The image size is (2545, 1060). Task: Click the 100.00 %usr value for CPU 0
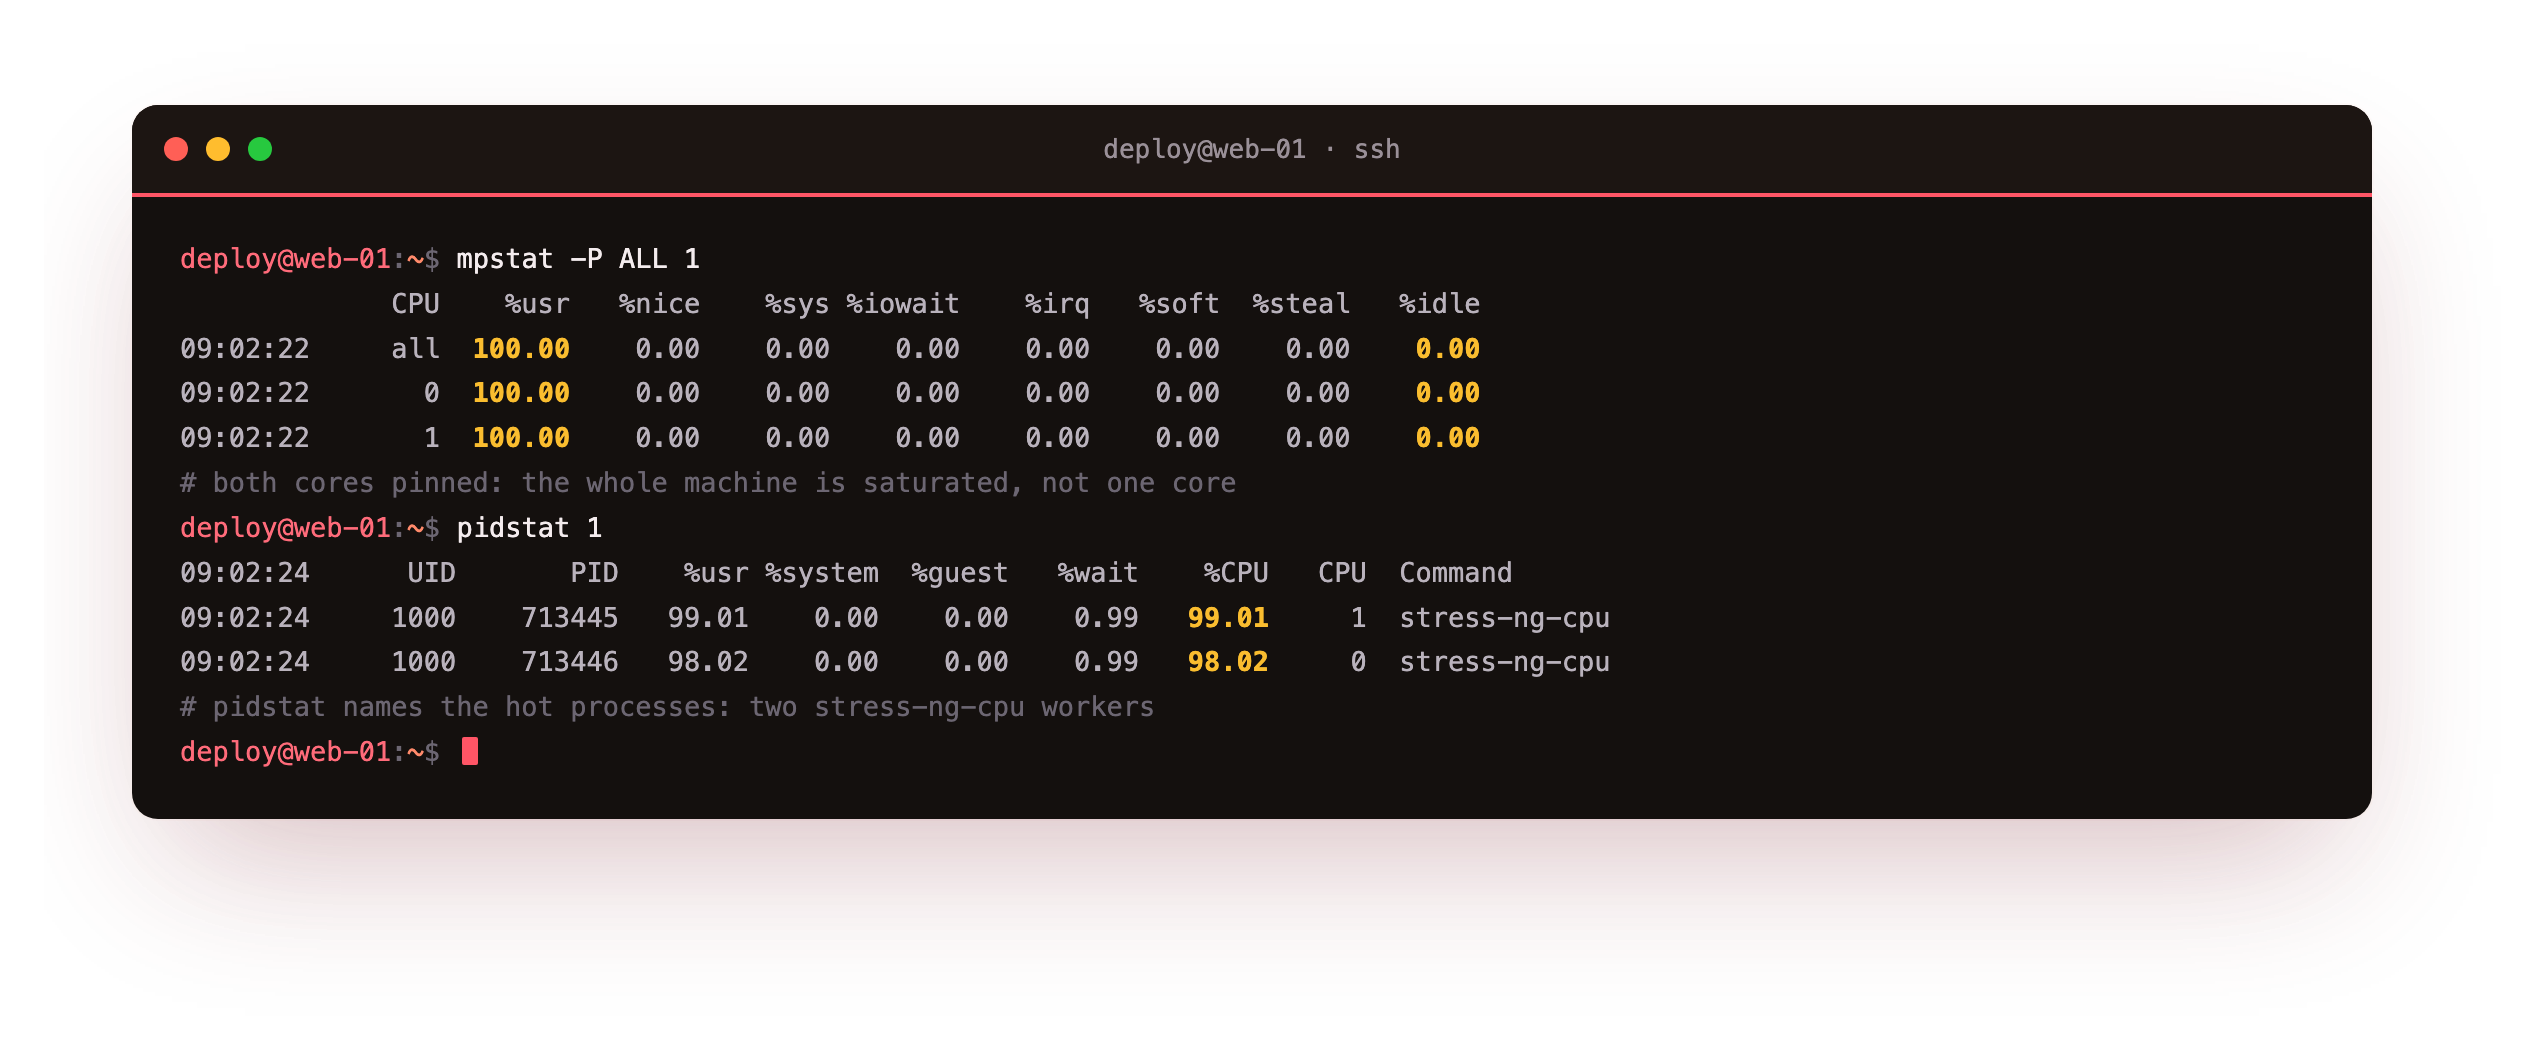tap(521, 393)
